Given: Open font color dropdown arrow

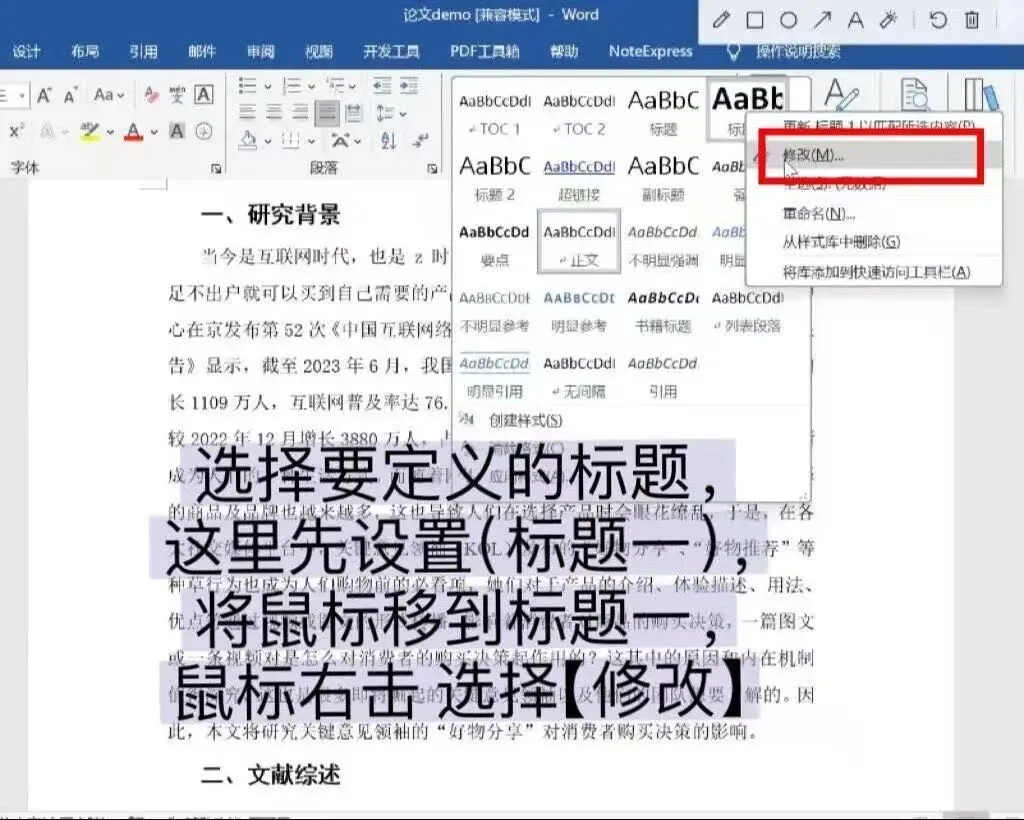Looking at the screenshot, I should 154,133.
